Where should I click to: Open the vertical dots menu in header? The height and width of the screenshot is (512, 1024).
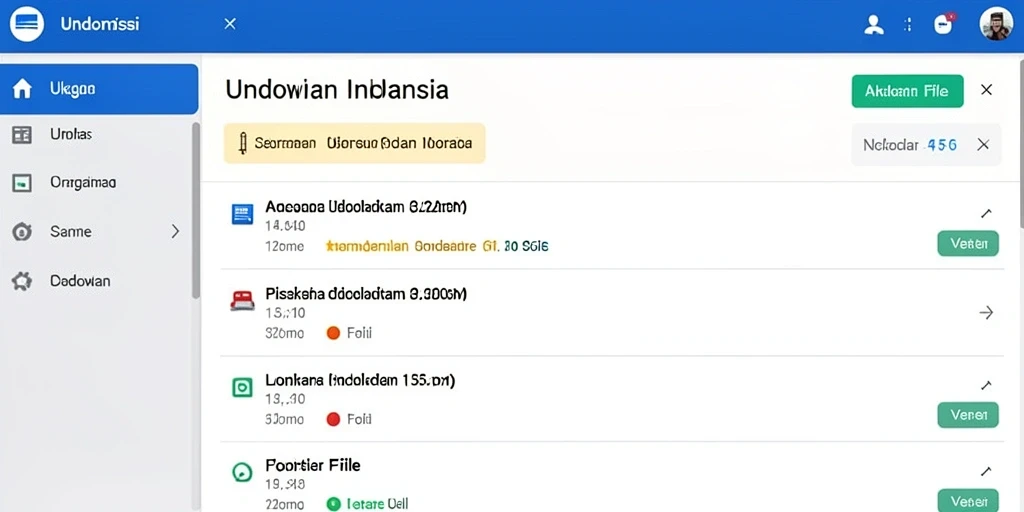(x=907, y=25)
